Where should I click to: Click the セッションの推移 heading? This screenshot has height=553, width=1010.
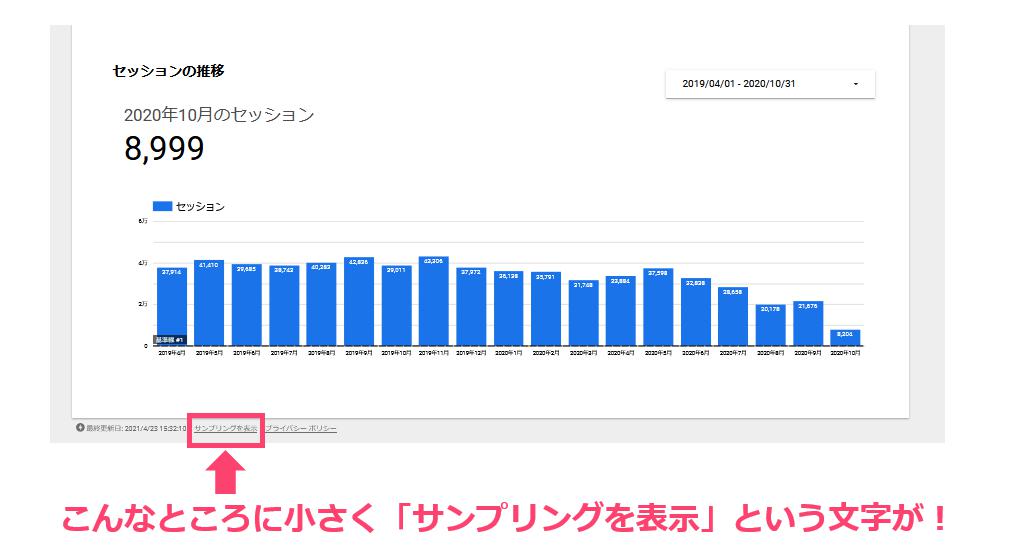click(x=168, y=71)
